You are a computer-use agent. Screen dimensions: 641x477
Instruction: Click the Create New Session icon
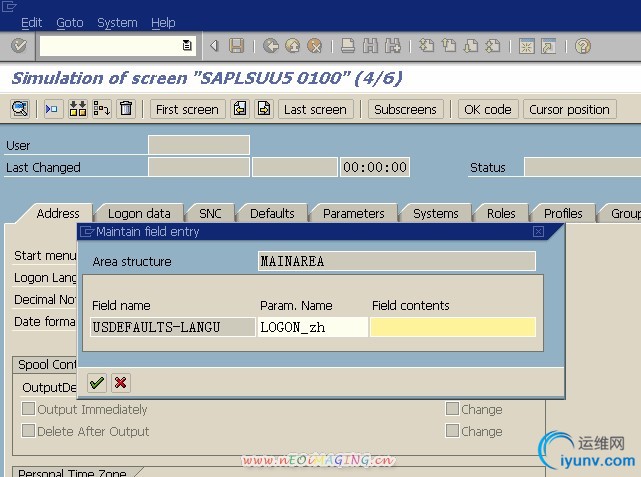[527, 46]
